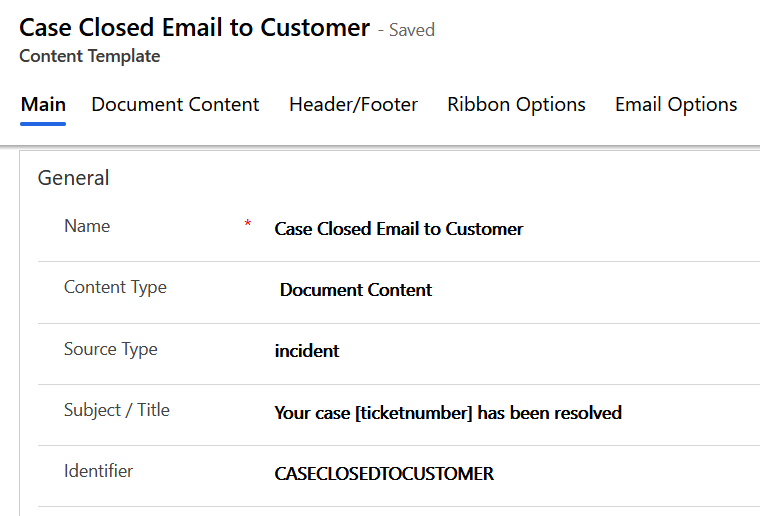Click the 'Content Template' entity subtitle
The height and width of the screenshot is (516, 760).
89,56
